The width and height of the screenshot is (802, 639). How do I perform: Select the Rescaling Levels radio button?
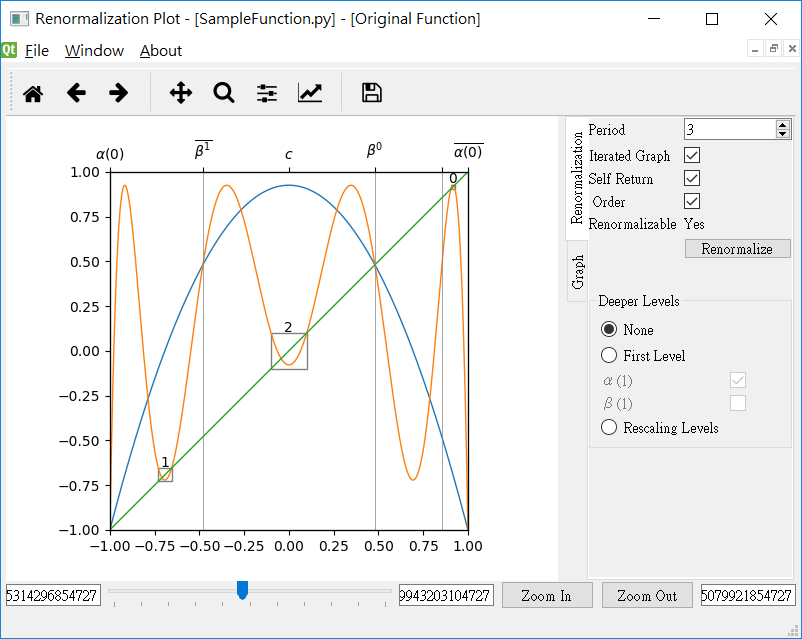click(x=609, y=427)
